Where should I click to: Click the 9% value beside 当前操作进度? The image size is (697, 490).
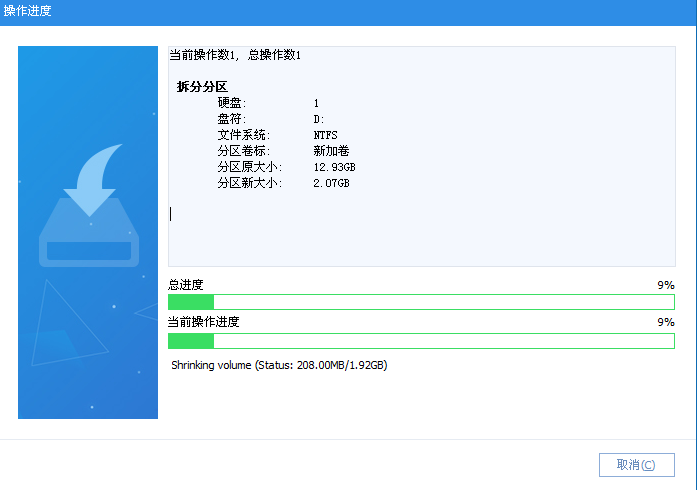[x=666, y=322]
